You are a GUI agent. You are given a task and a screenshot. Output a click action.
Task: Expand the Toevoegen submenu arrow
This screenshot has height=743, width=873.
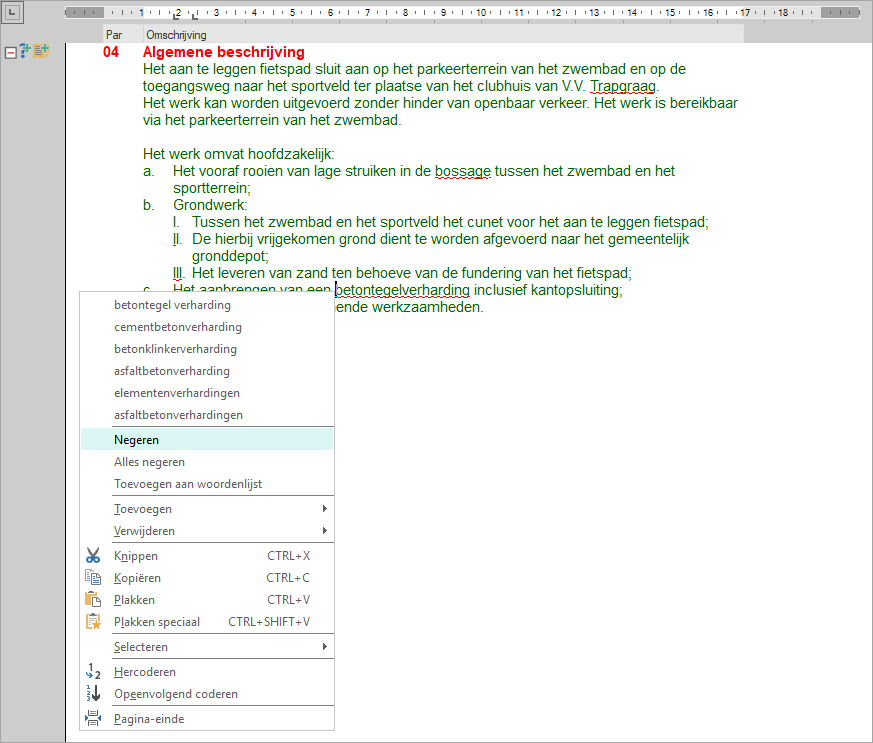point(325,509)
